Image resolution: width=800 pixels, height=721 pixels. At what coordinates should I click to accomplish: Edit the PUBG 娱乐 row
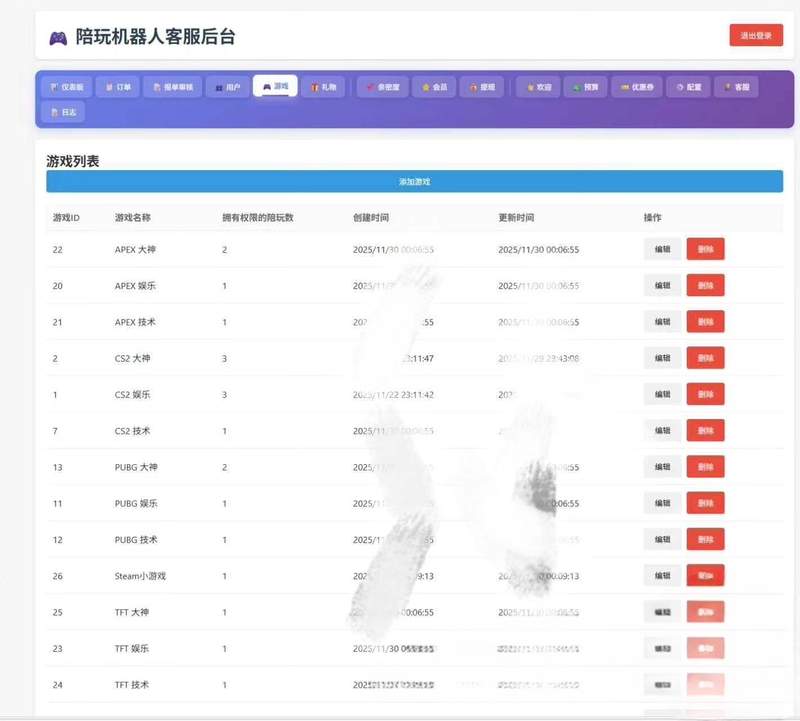pos(662,503)
